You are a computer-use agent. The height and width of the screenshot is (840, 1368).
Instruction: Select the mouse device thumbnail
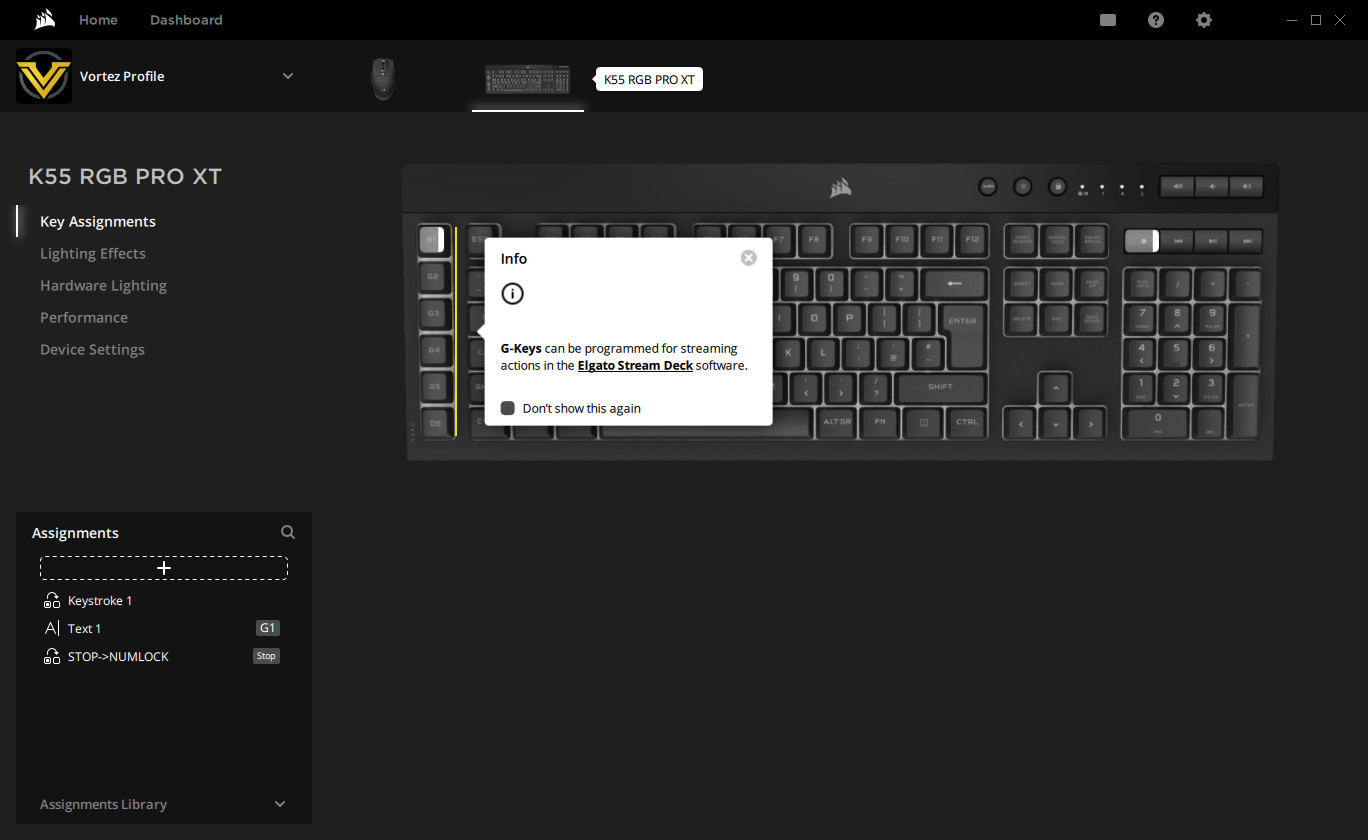[x=383, y=78]
